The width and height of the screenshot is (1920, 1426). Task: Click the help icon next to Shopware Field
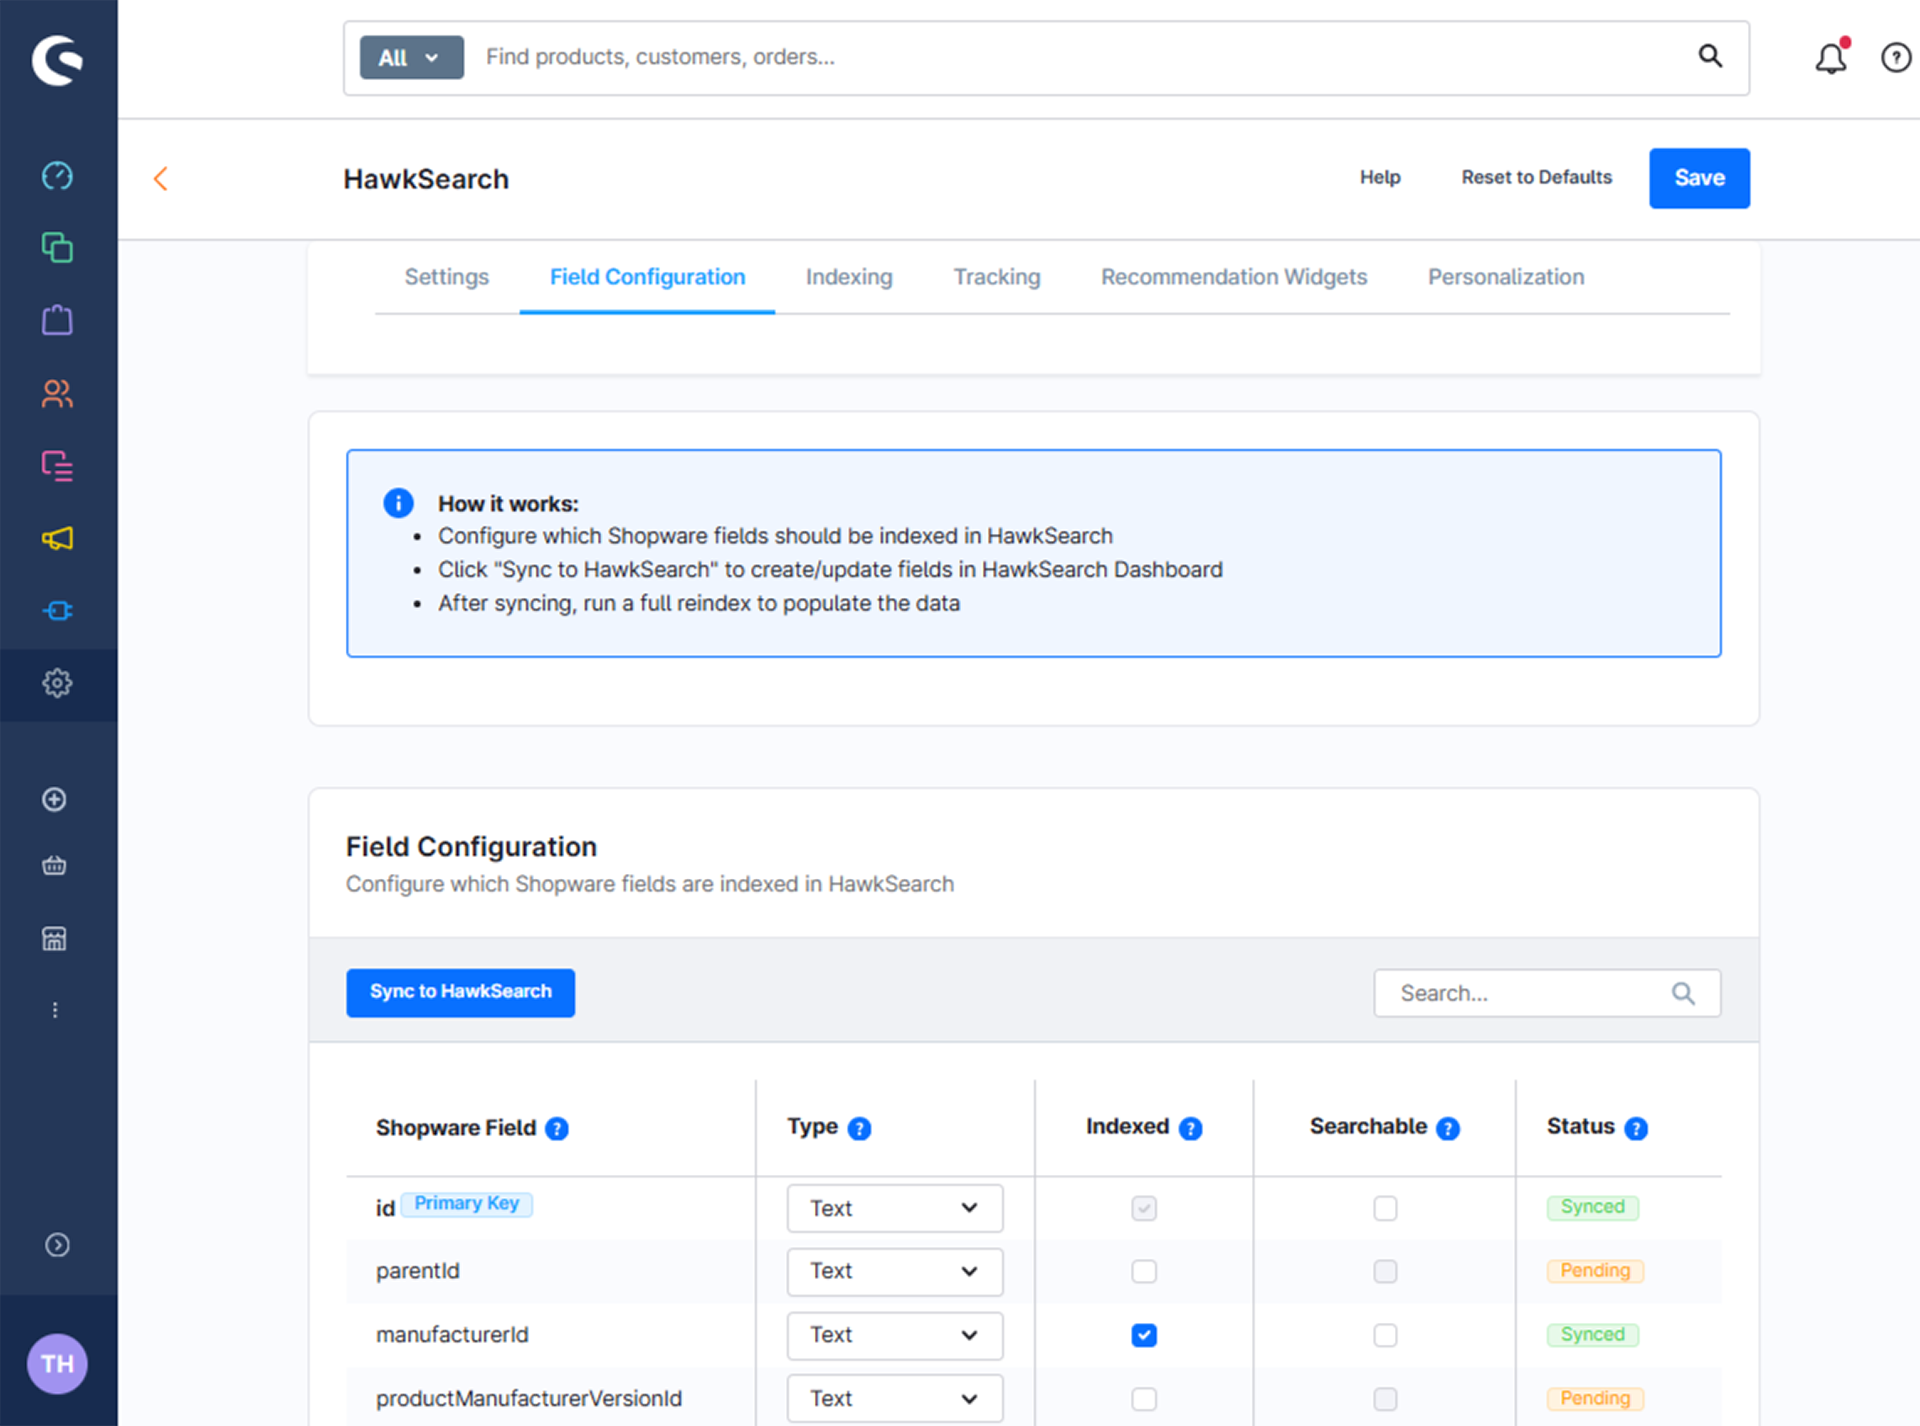point(557,1128)
